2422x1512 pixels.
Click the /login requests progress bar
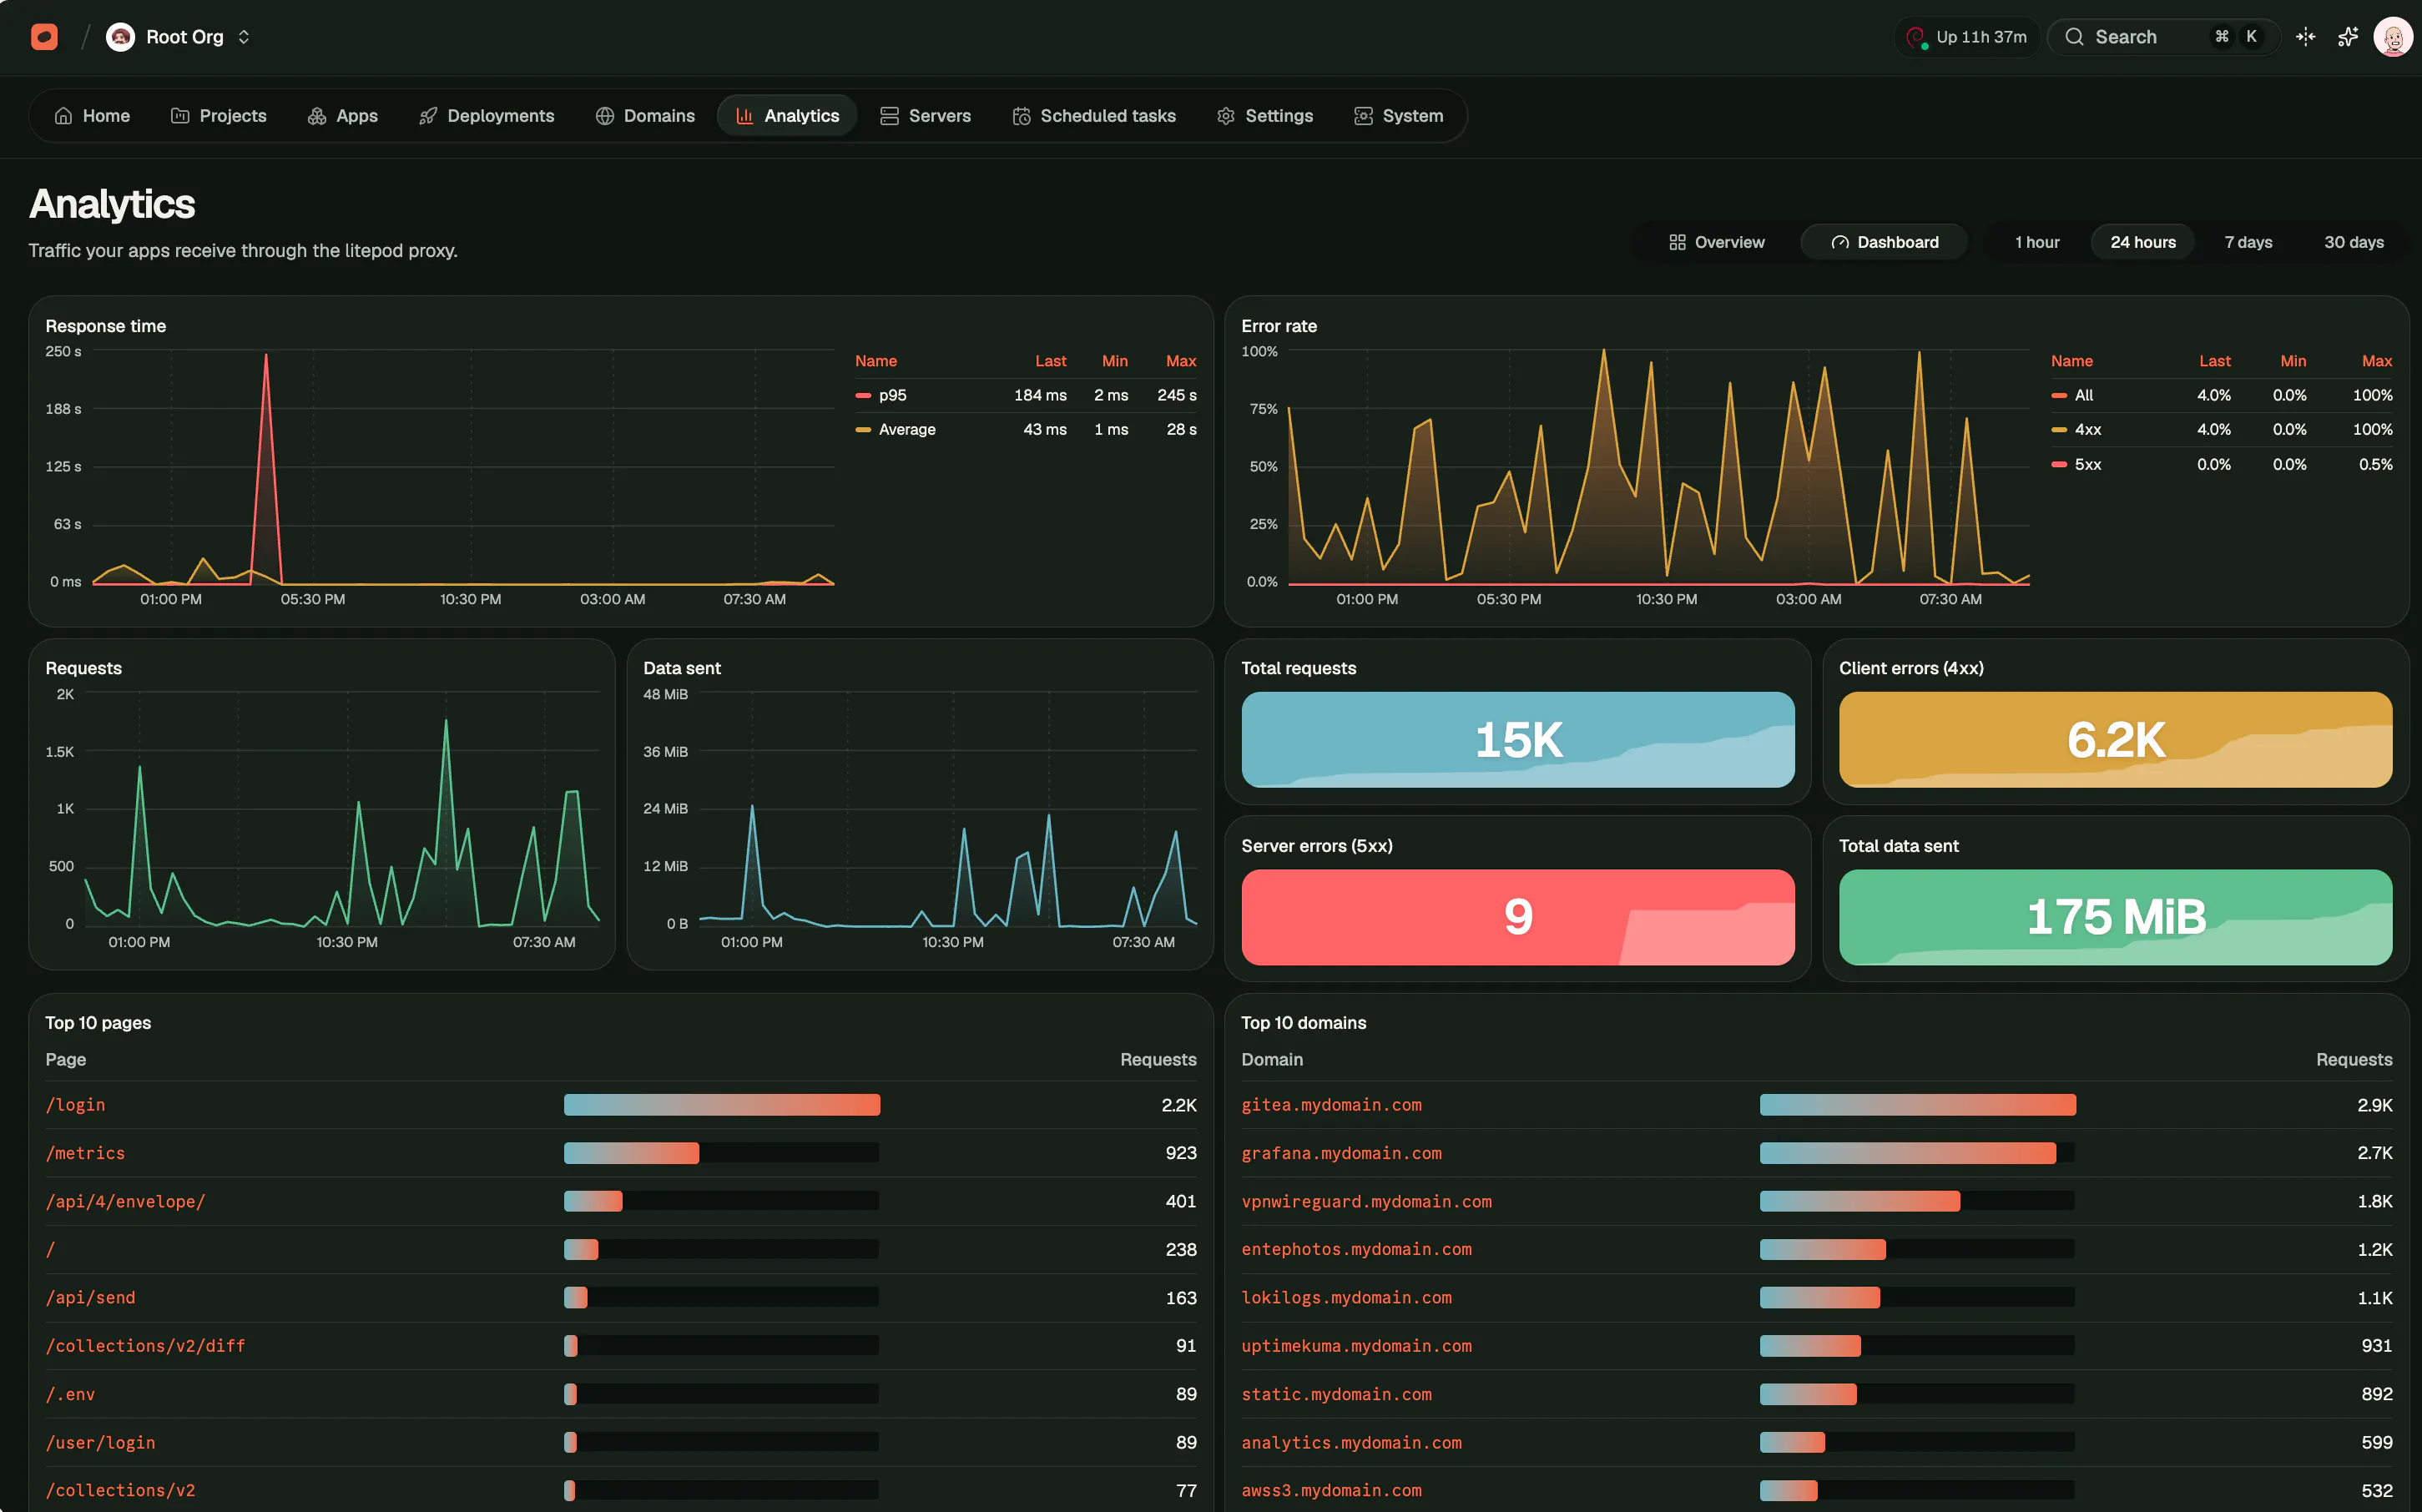721,1105
